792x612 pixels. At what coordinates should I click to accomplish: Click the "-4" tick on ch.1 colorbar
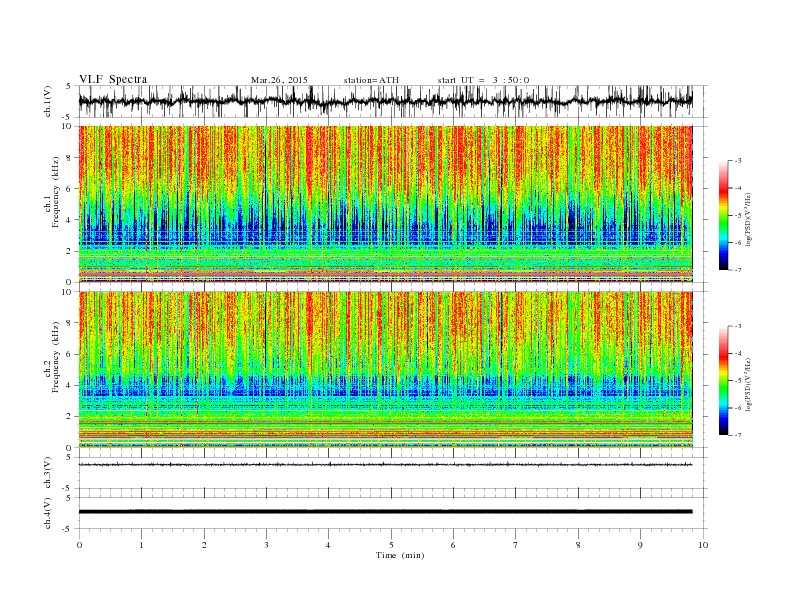pos(738,188)
